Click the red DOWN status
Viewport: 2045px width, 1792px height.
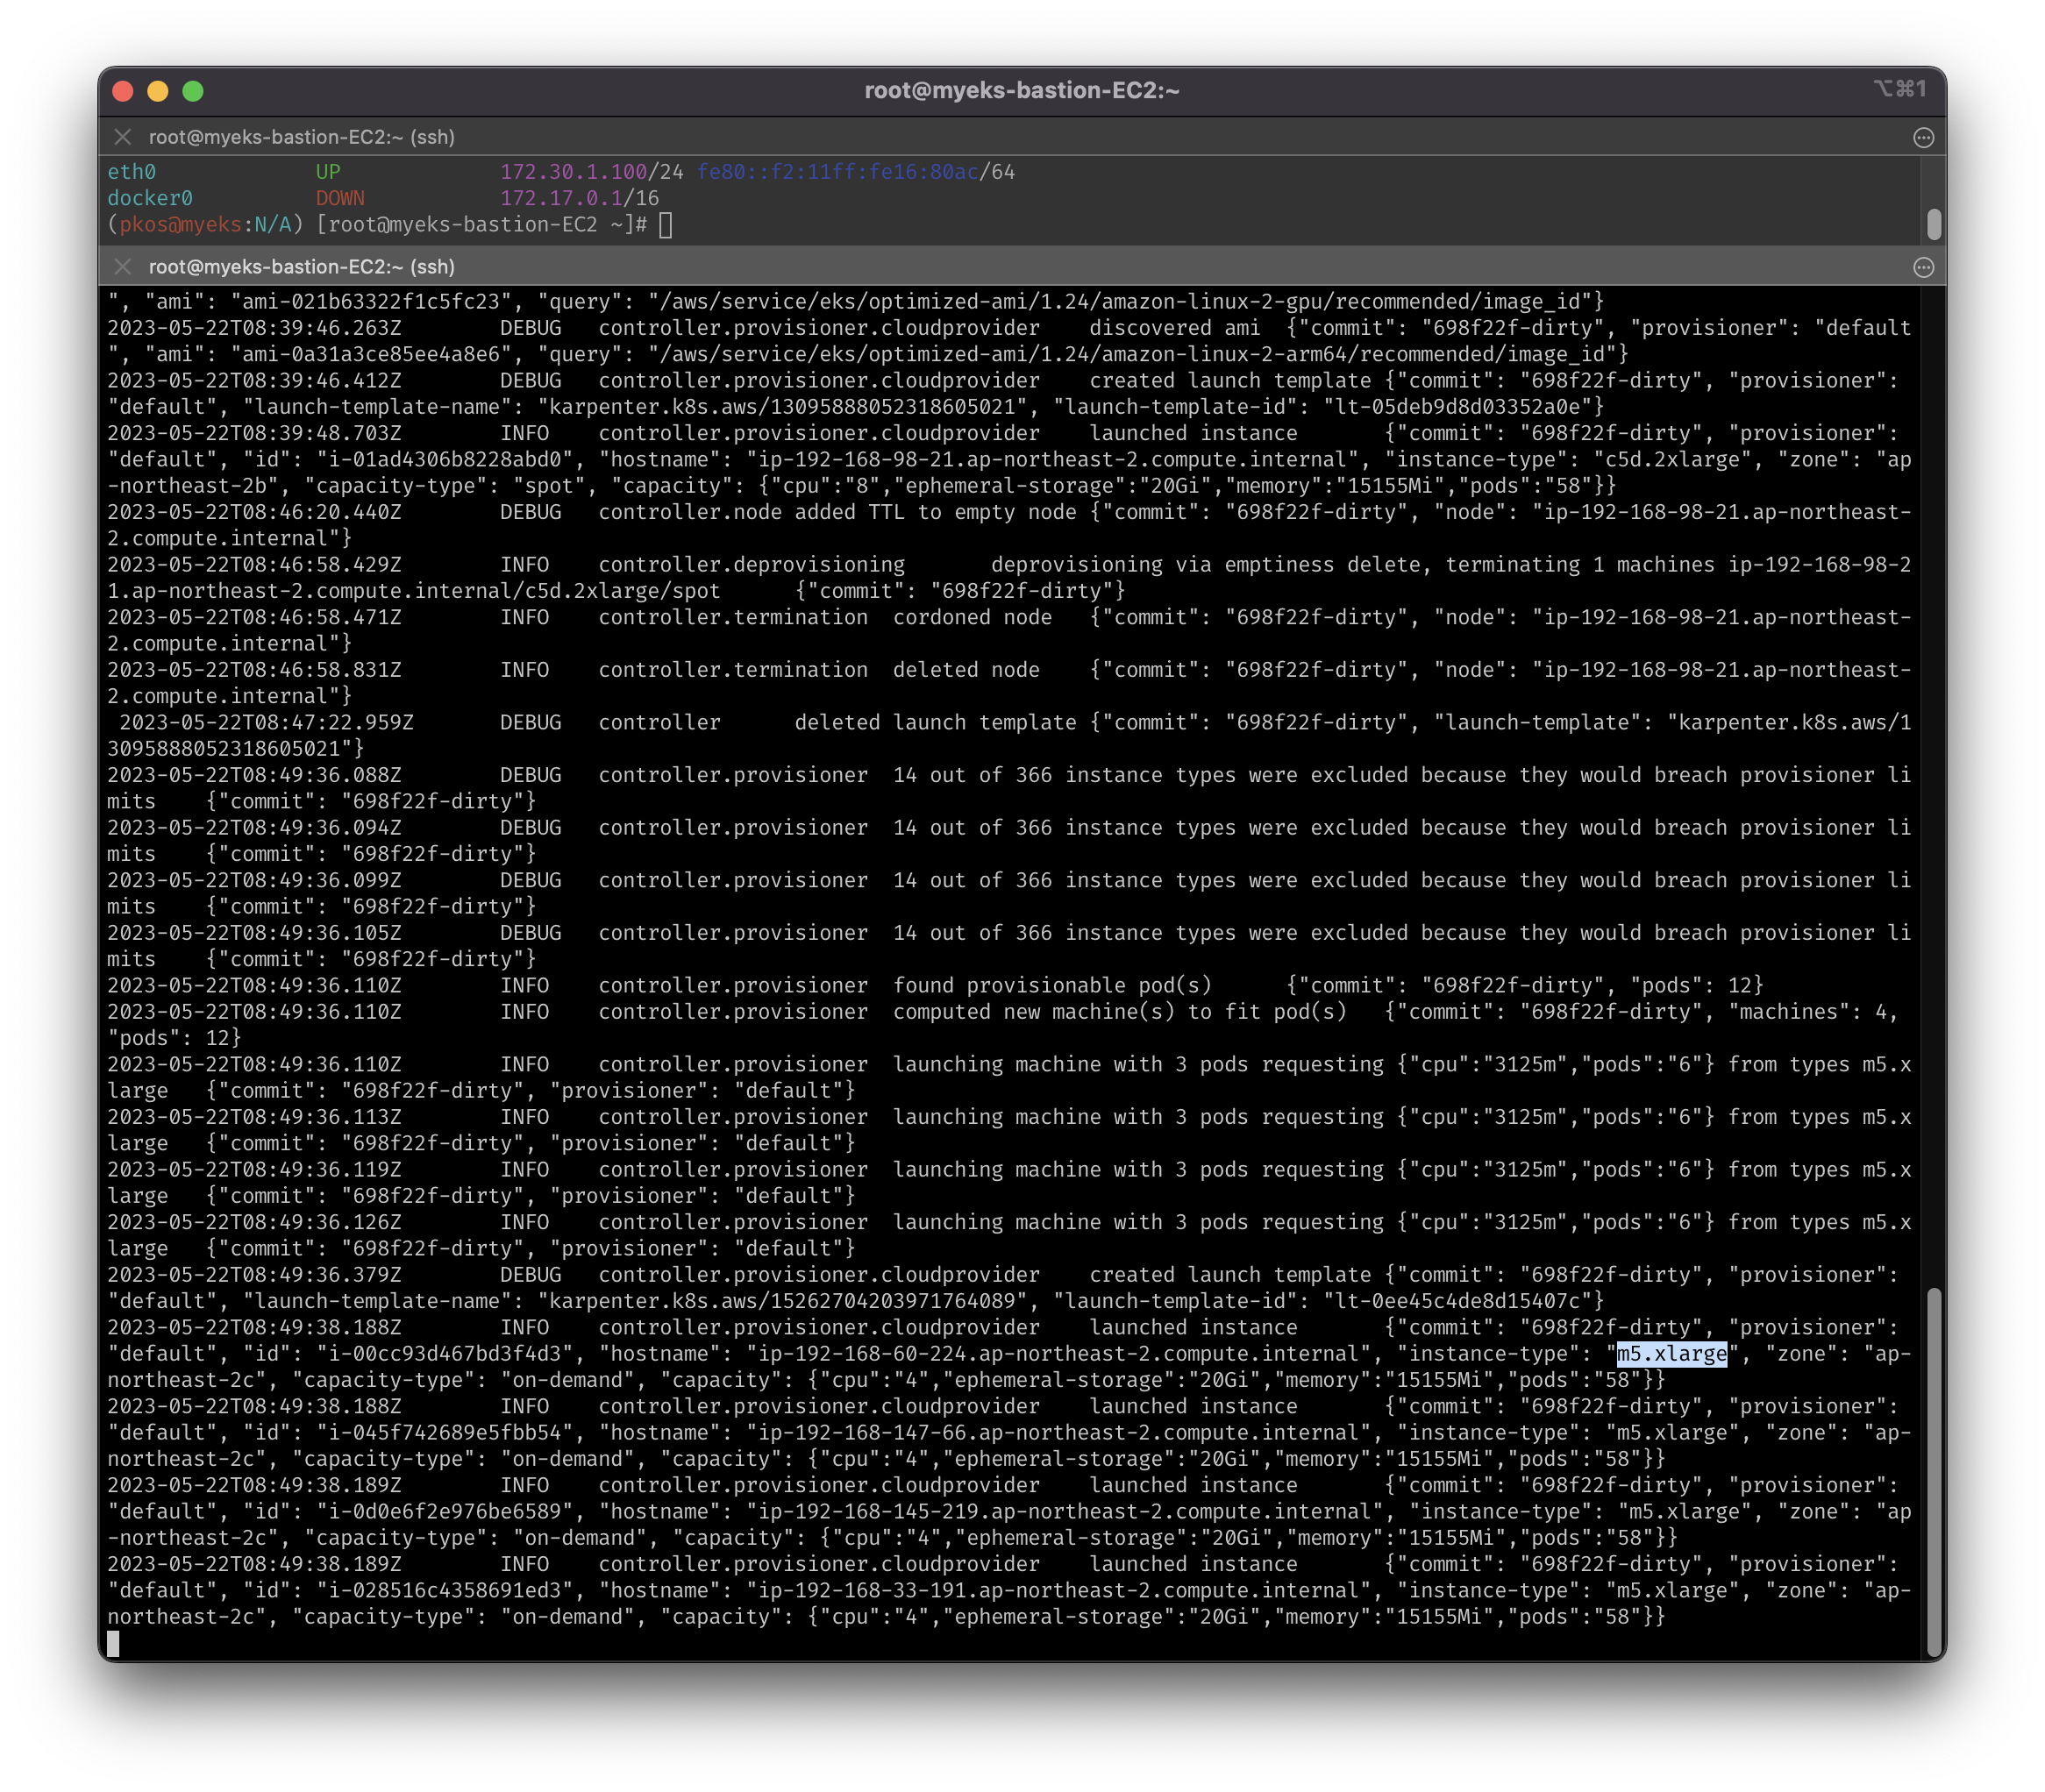pyautogui.click(x=340, y=198)
